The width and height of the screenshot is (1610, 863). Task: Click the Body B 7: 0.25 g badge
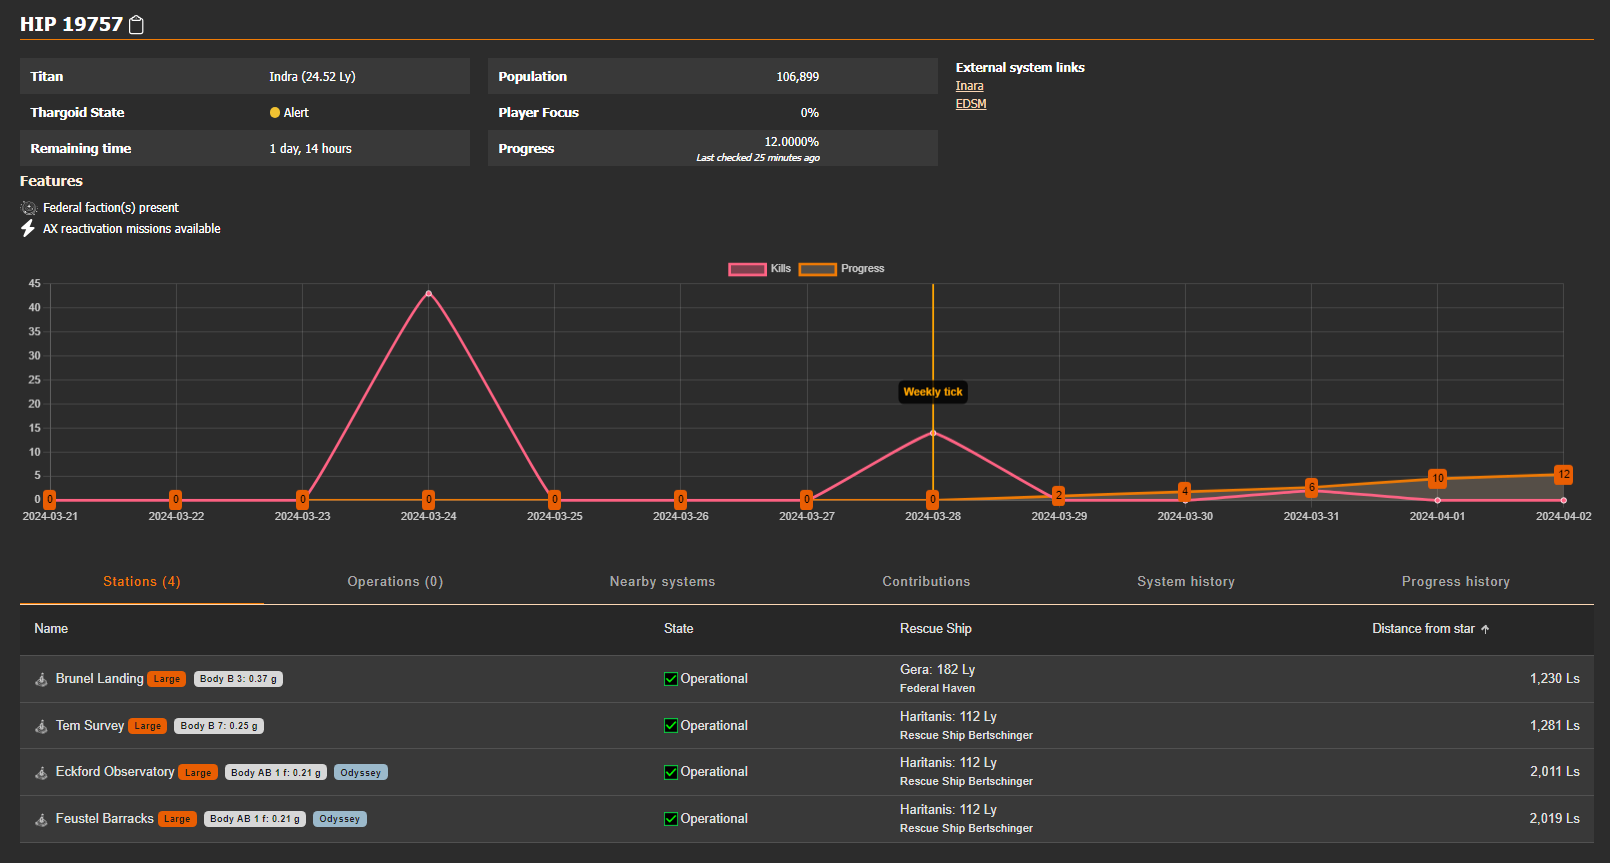point(219,726)
